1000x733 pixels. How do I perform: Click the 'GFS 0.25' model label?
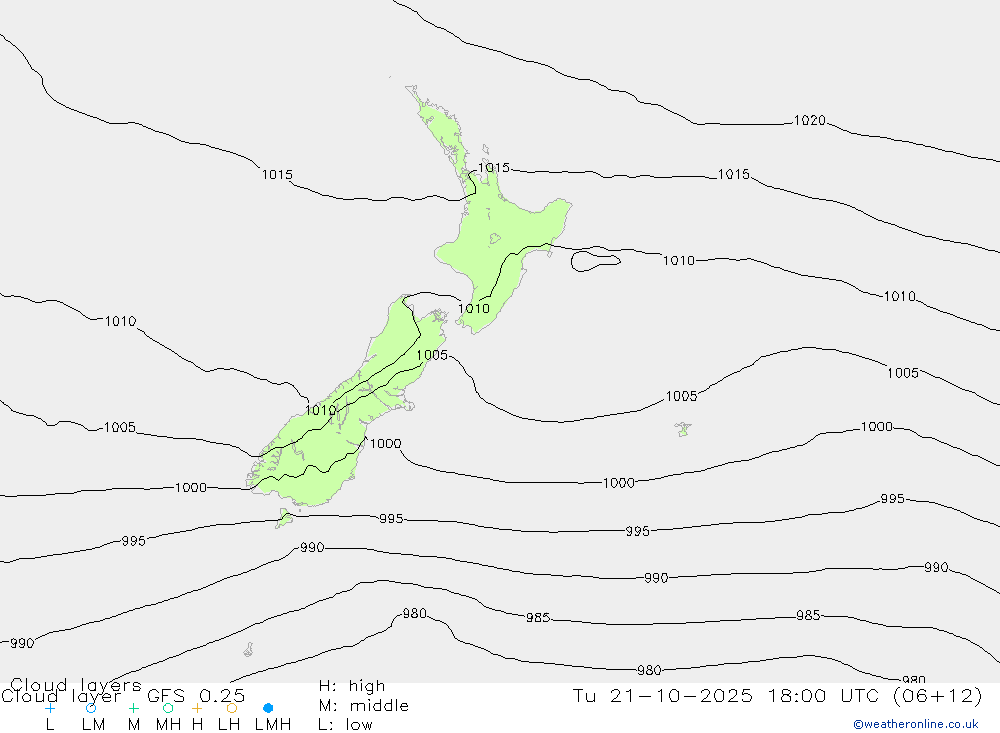(x=196, y=696)
